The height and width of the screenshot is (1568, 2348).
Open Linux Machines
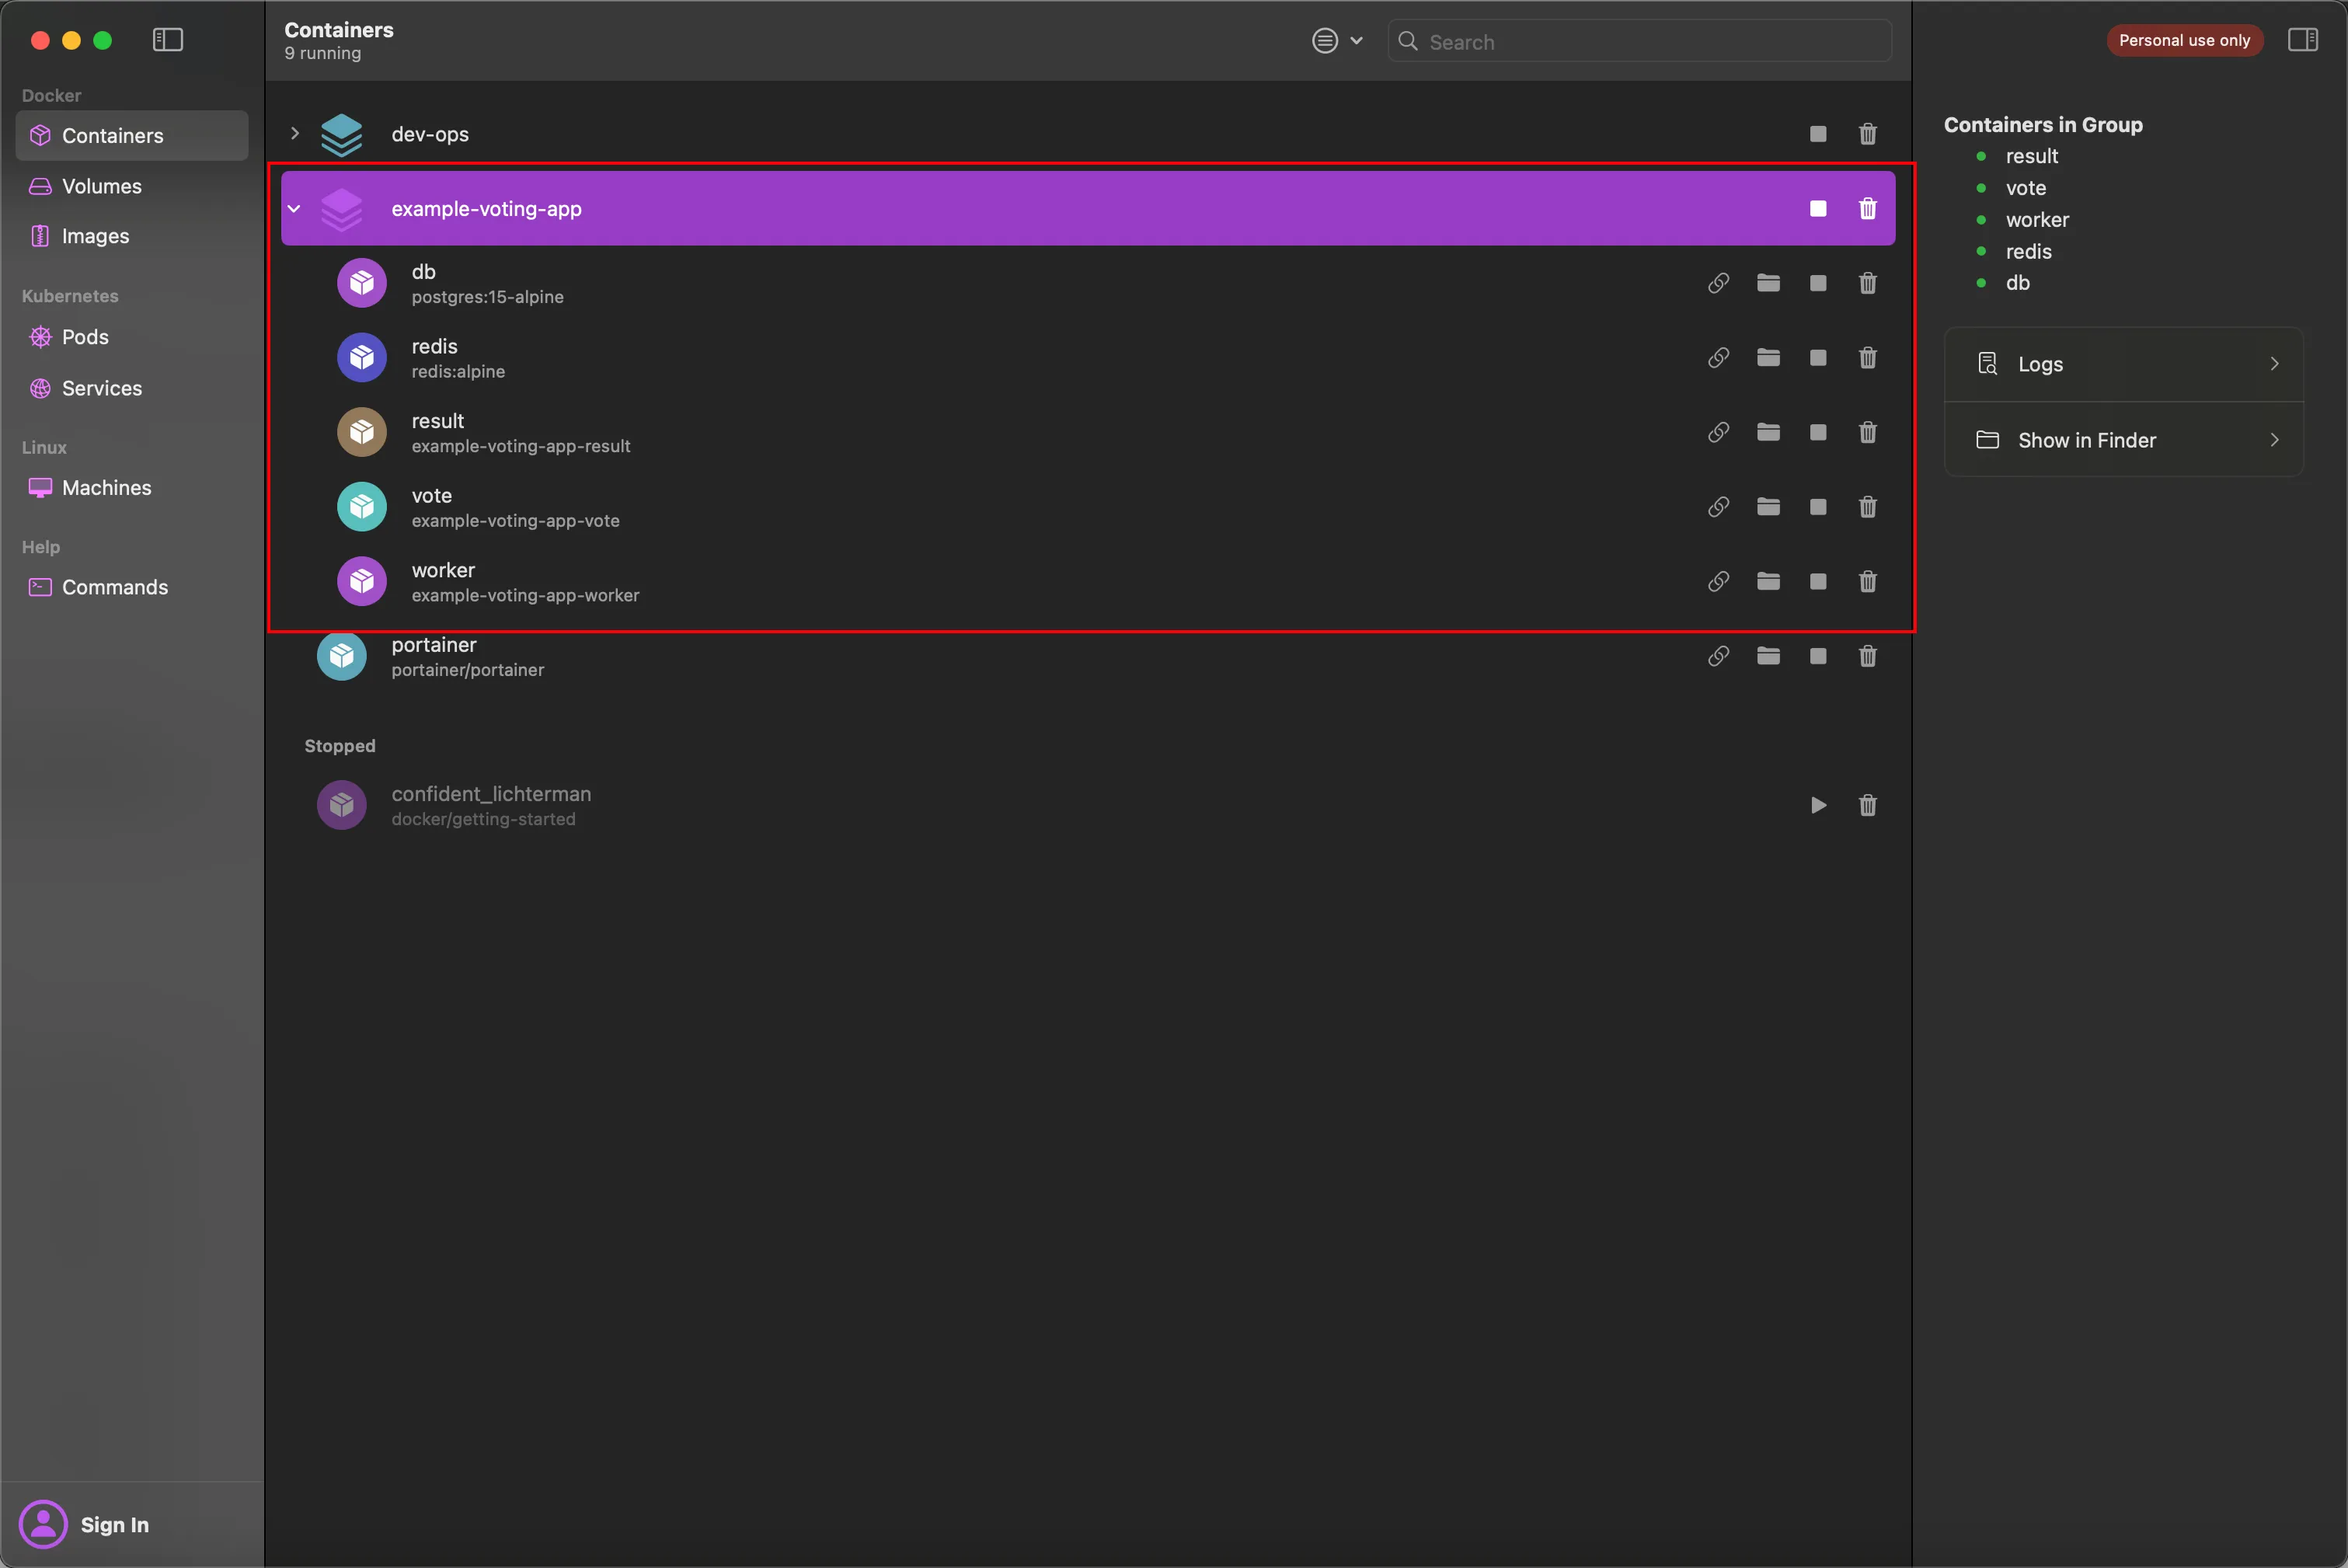[132, 488]
